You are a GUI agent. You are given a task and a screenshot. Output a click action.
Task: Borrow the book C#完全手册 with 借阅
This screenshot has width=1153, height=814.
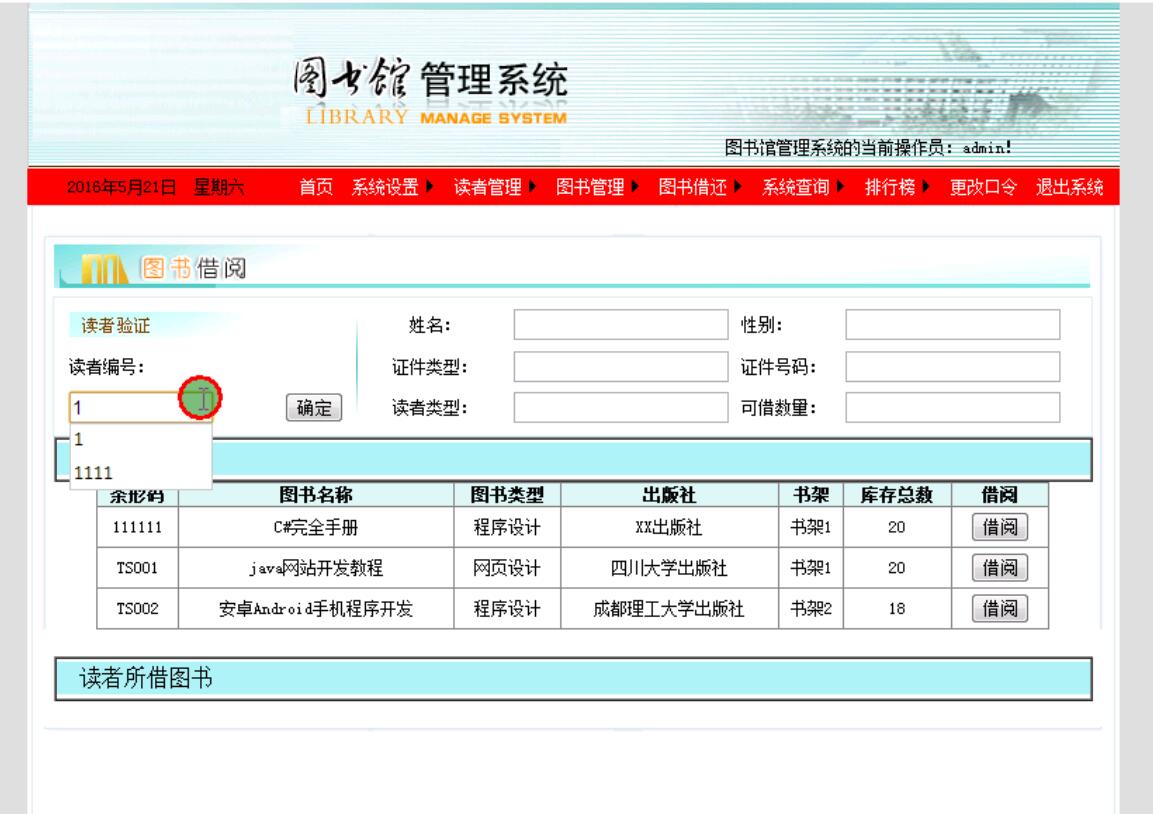999,527
